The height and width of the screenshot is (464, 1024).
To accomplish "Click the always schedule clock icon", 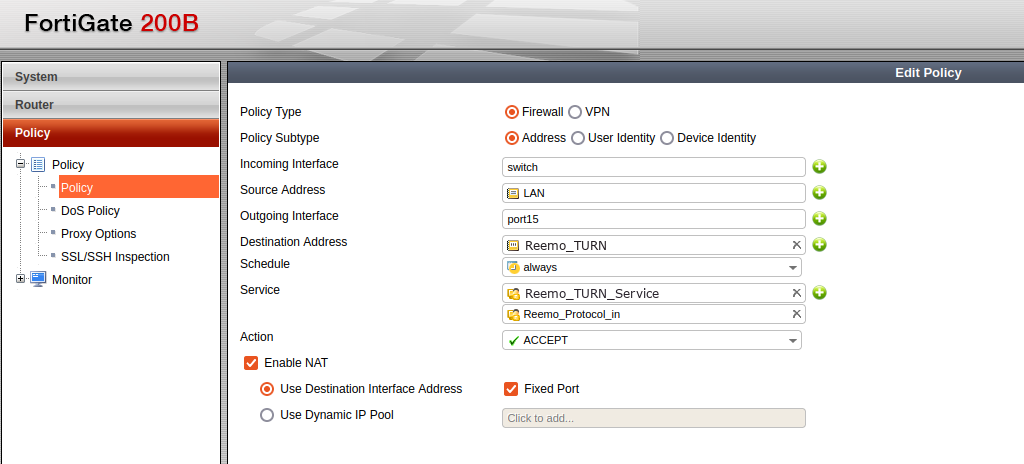I will pyautogui.click(x=513, y=267).
